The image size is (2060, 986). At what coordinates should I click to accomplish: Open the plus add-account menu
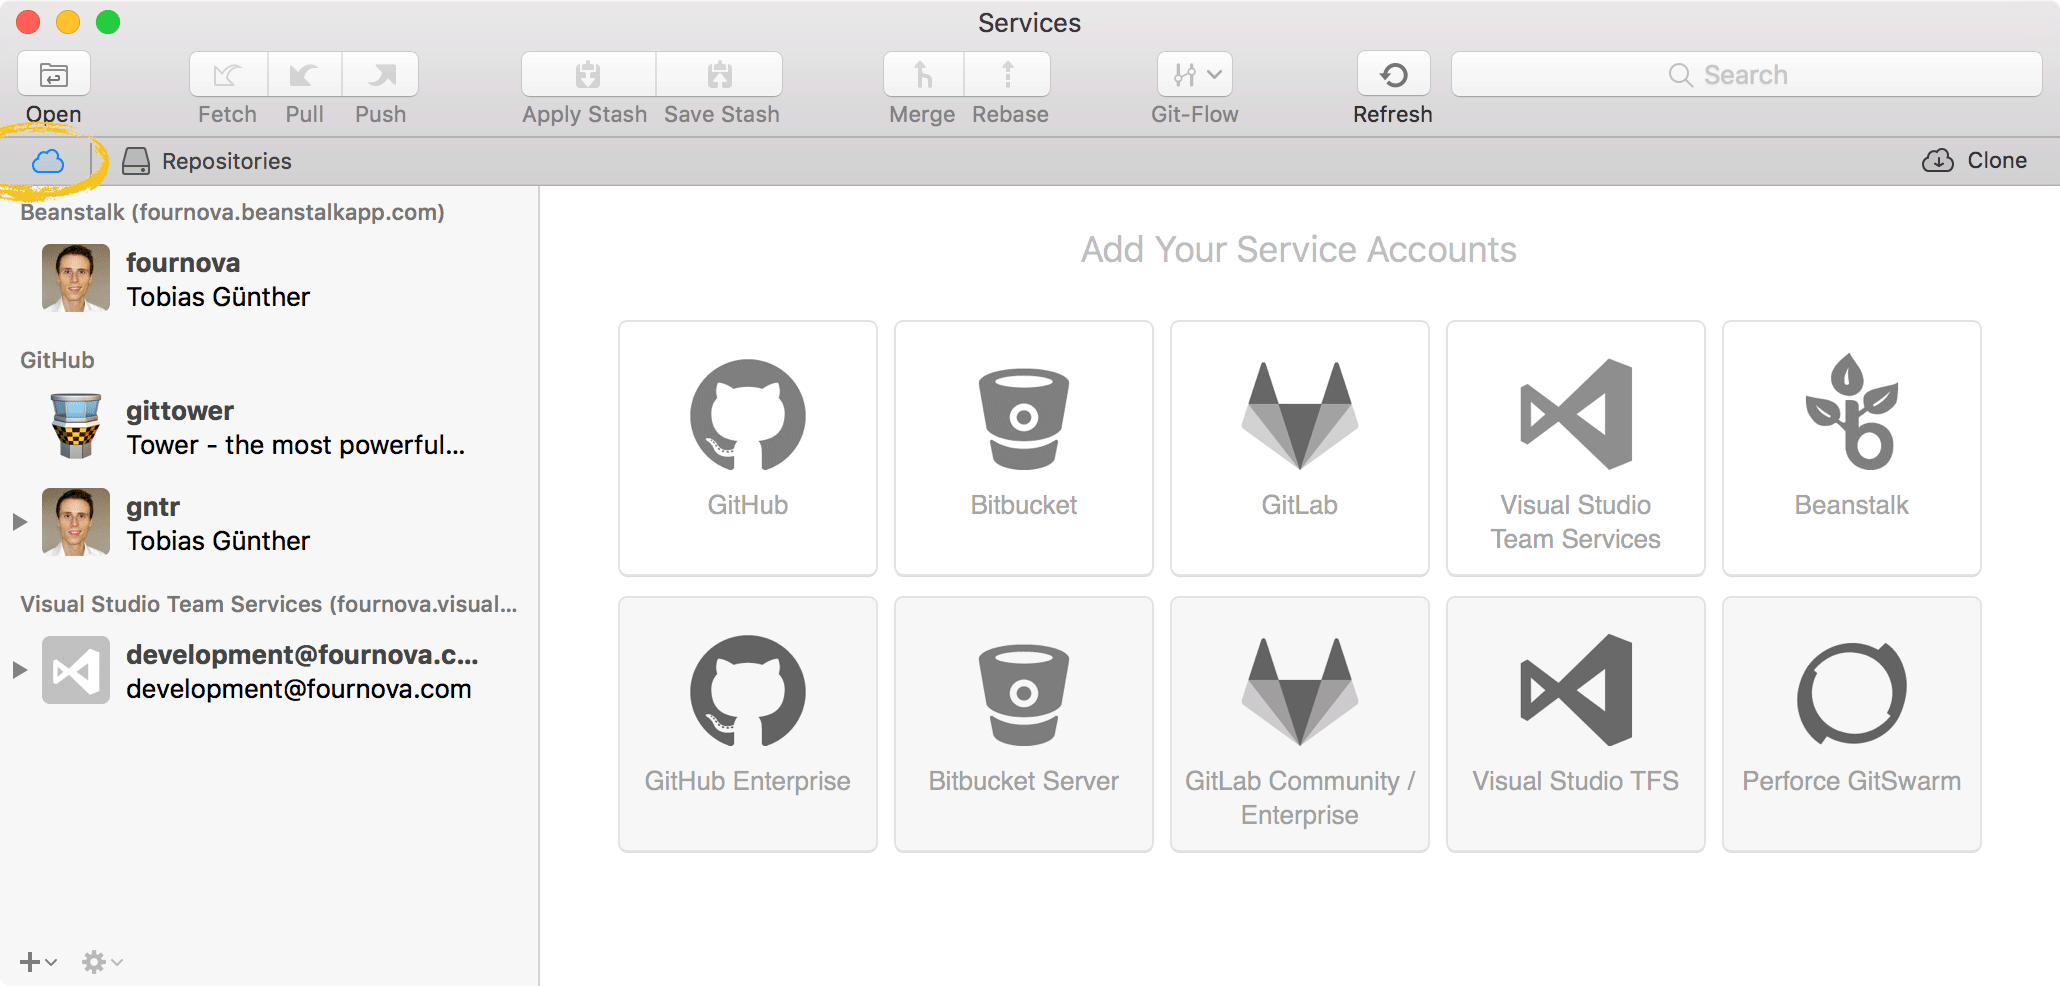37,962
